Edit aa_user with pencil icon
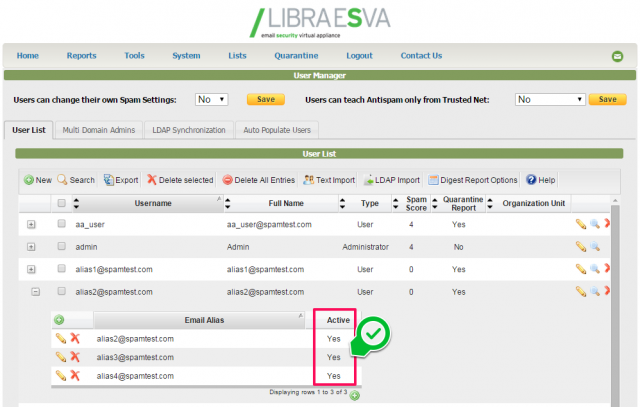Screen dimensions: 640x407 pyautogui.click(x=581, y=224)
